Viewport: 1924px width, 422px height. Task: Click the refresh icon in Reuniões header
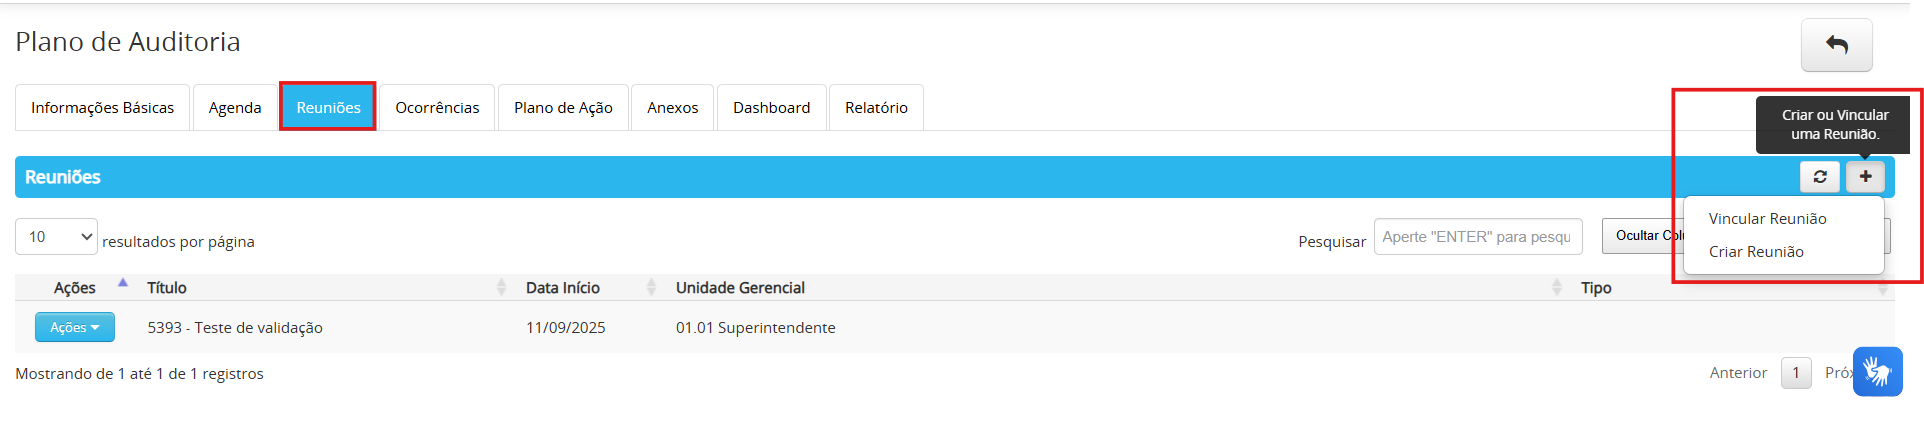pyautogui.click(x=1819, y=177)
